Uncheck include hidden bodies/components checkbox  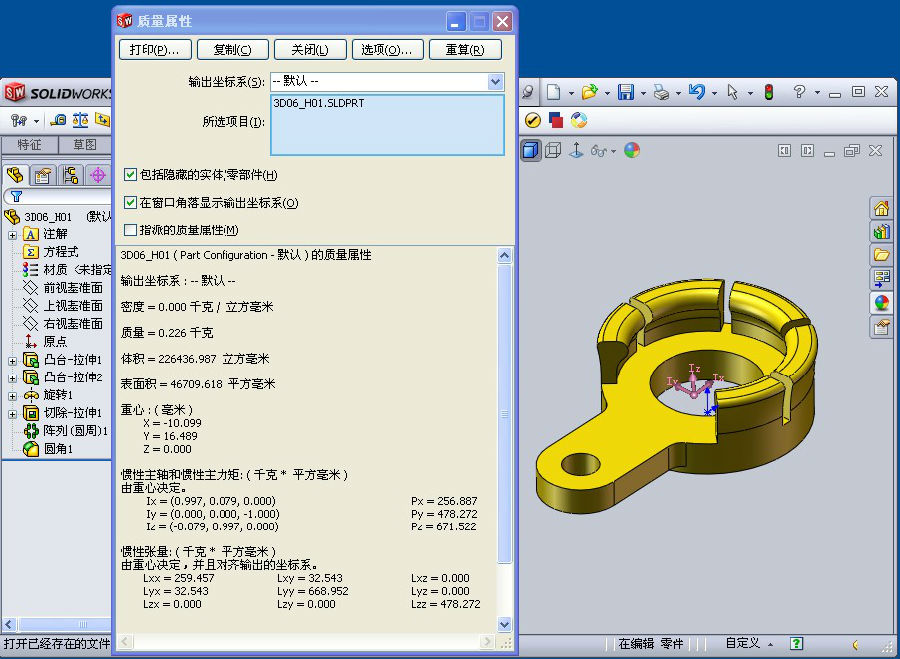click(x=130, y=175)
